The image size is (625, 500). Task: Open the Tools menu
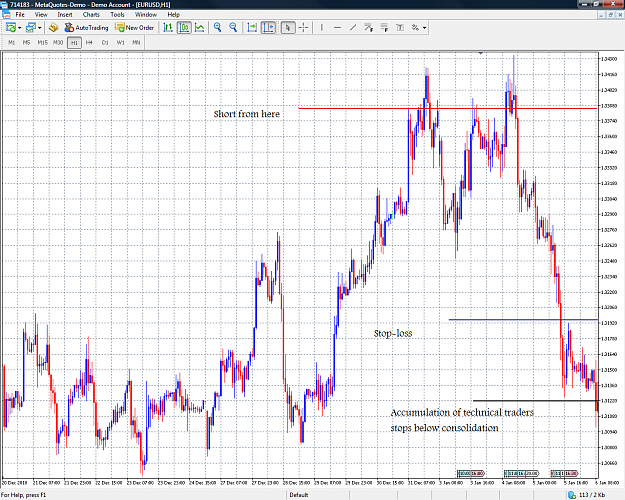click(117, 14)
